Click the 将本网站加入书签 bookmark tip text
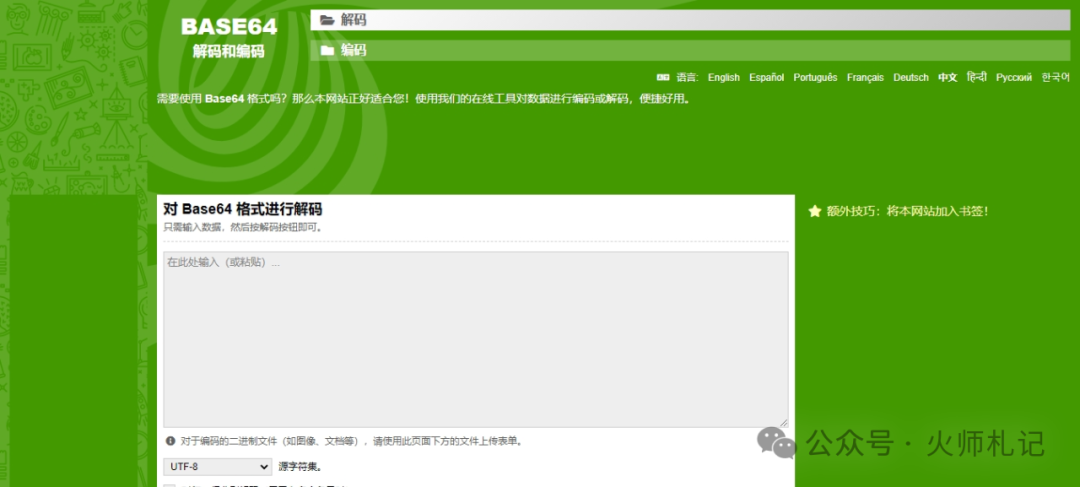Viewport: 1080px width, 487px height. 937,211
